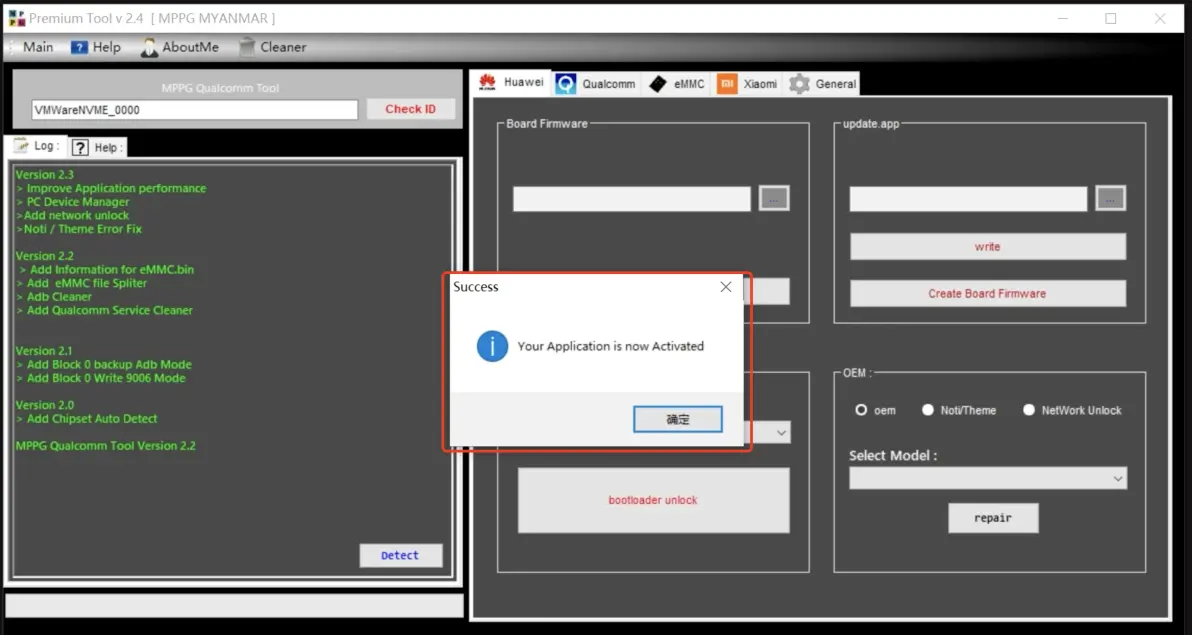Screen dimensions: 1192x635
Task: Select the oem radio button
Action: pyautogui.click(x=861, y=410)
